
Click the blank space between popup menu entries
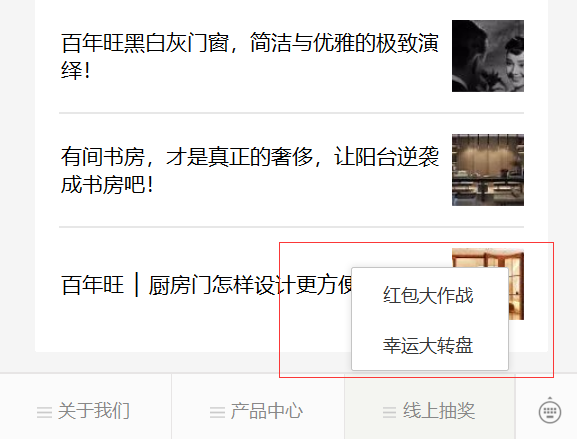430,320
